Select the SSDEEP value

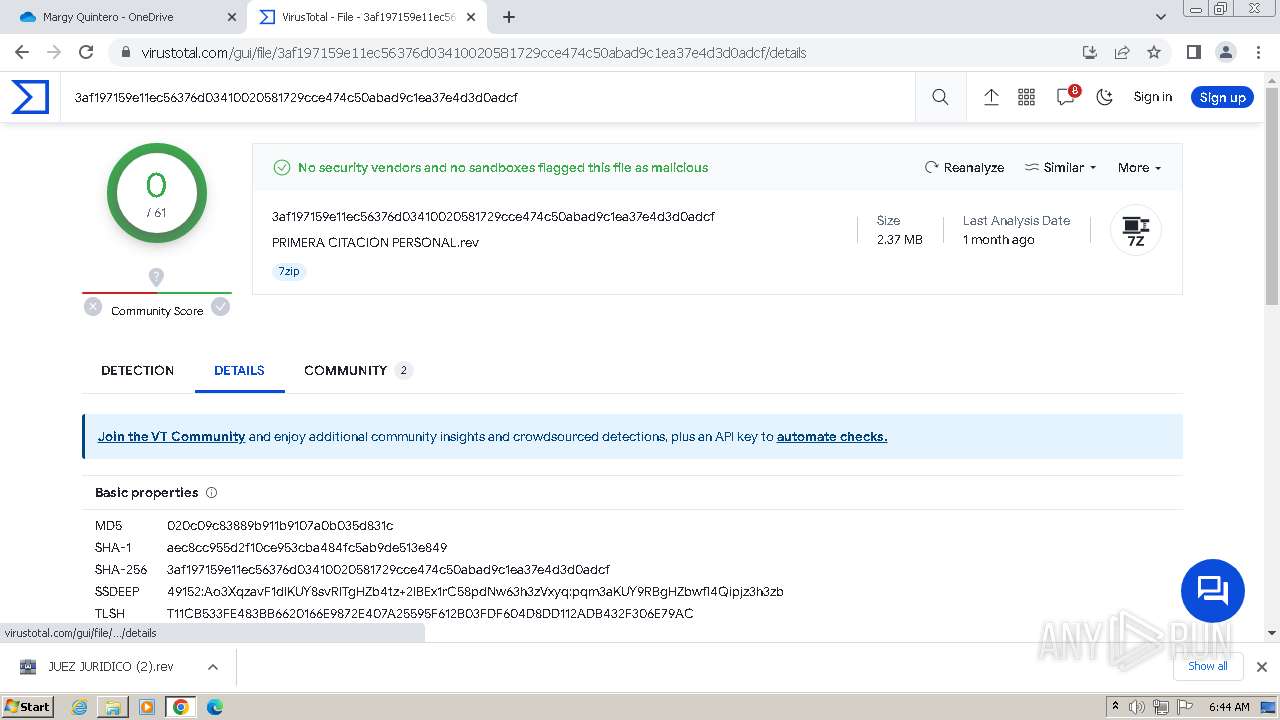pyautogui.click(x=475, y=592)
